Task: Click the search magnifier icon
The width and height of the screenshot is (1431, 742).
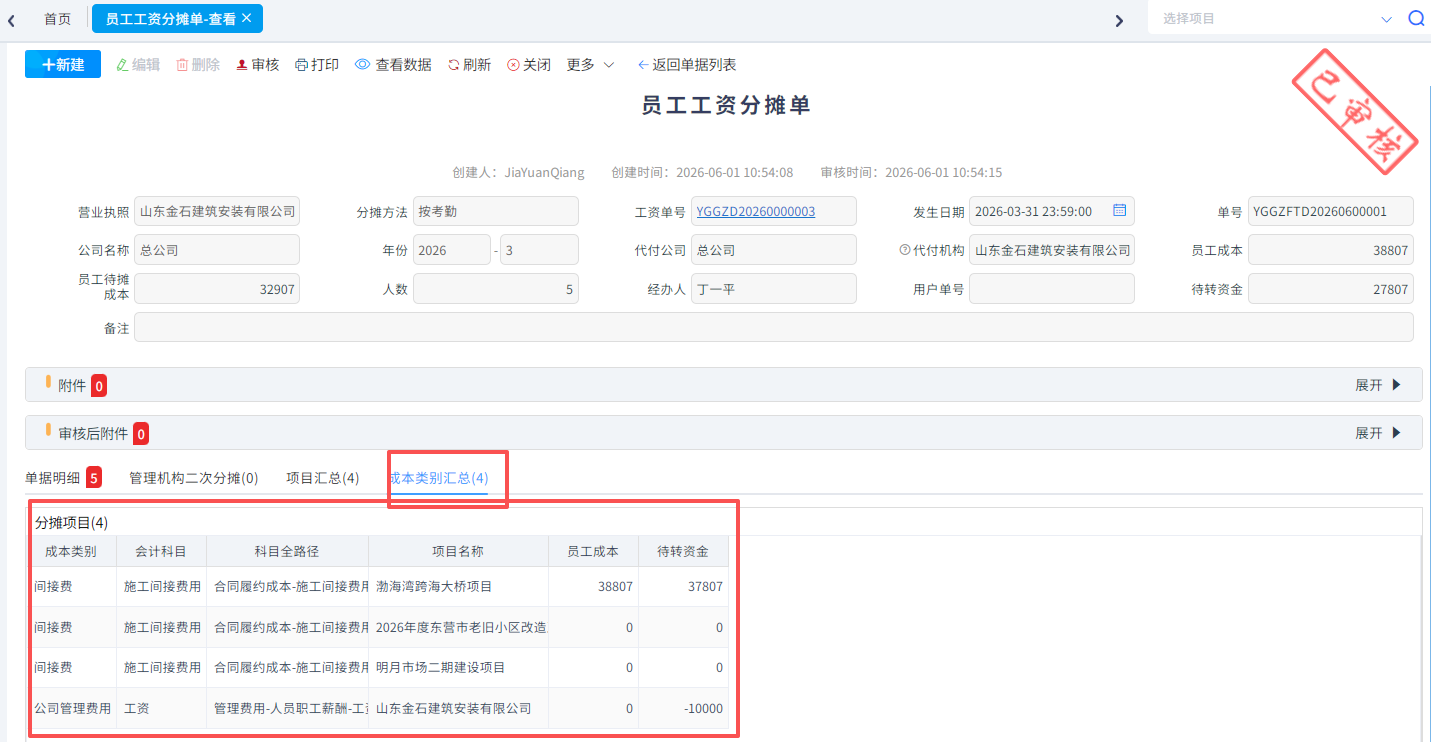Action: click(x=1416, y=18)
